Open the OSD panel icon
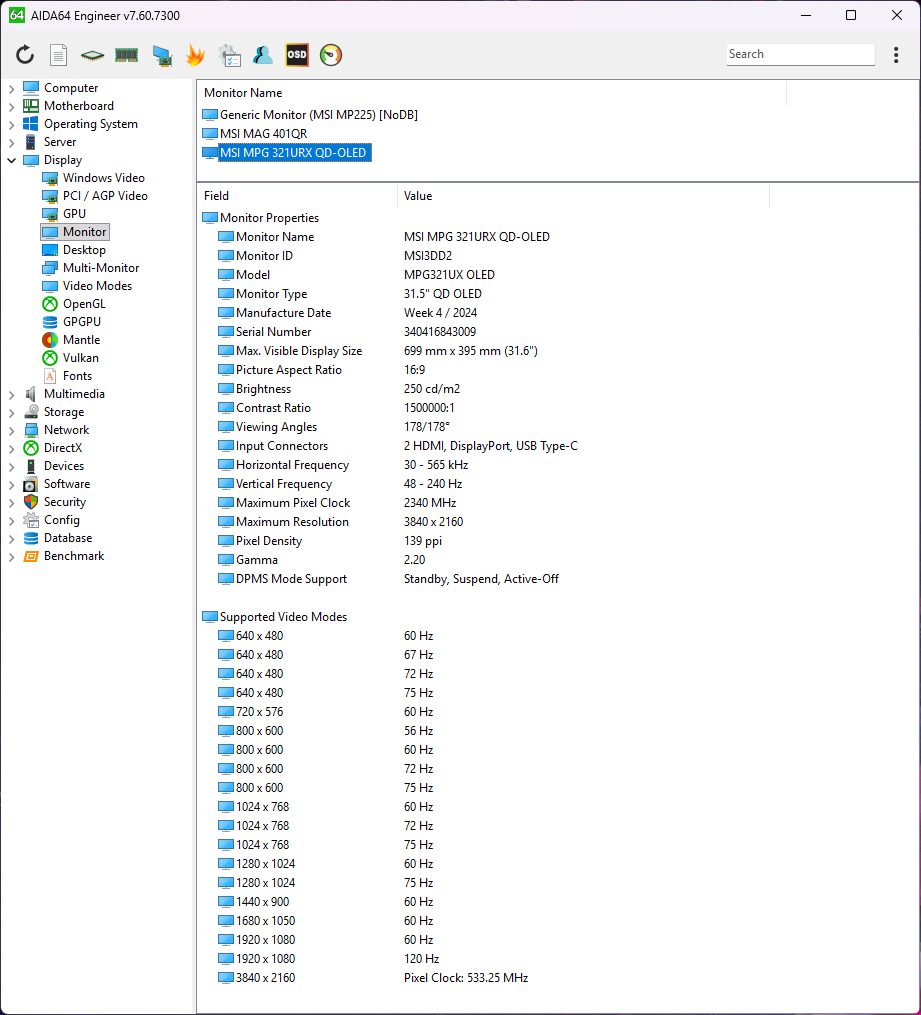The width and height of the screenshot is (921, 1015). [x=297, y=55]
